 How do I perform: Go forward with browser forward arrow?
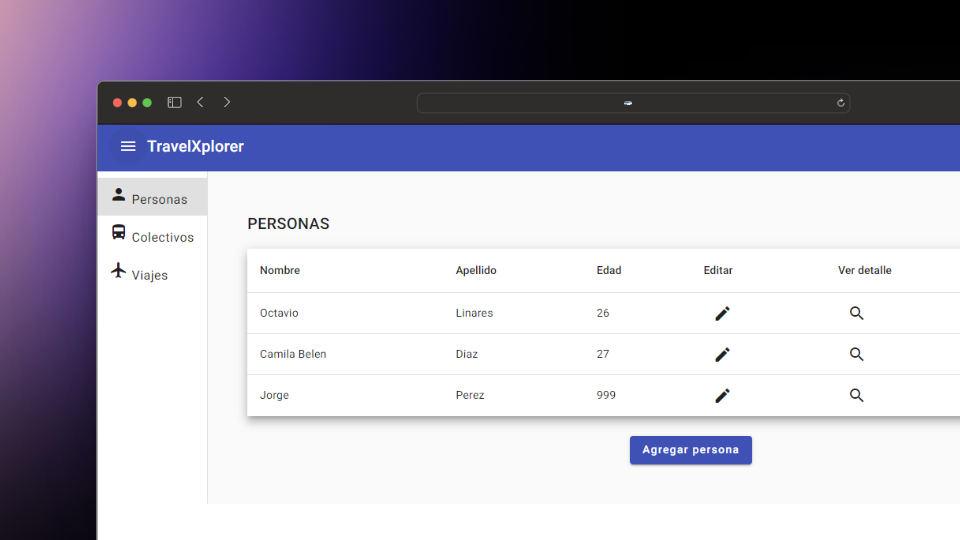[227, 102]
